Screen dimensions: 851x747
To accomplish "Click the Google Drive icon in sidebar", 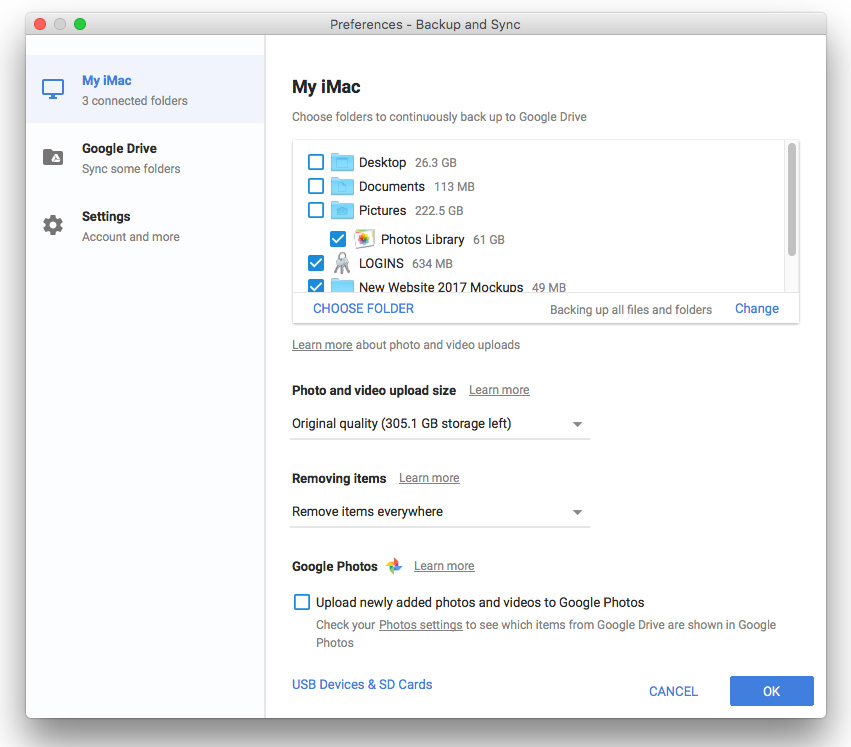I will click(52, 155).
